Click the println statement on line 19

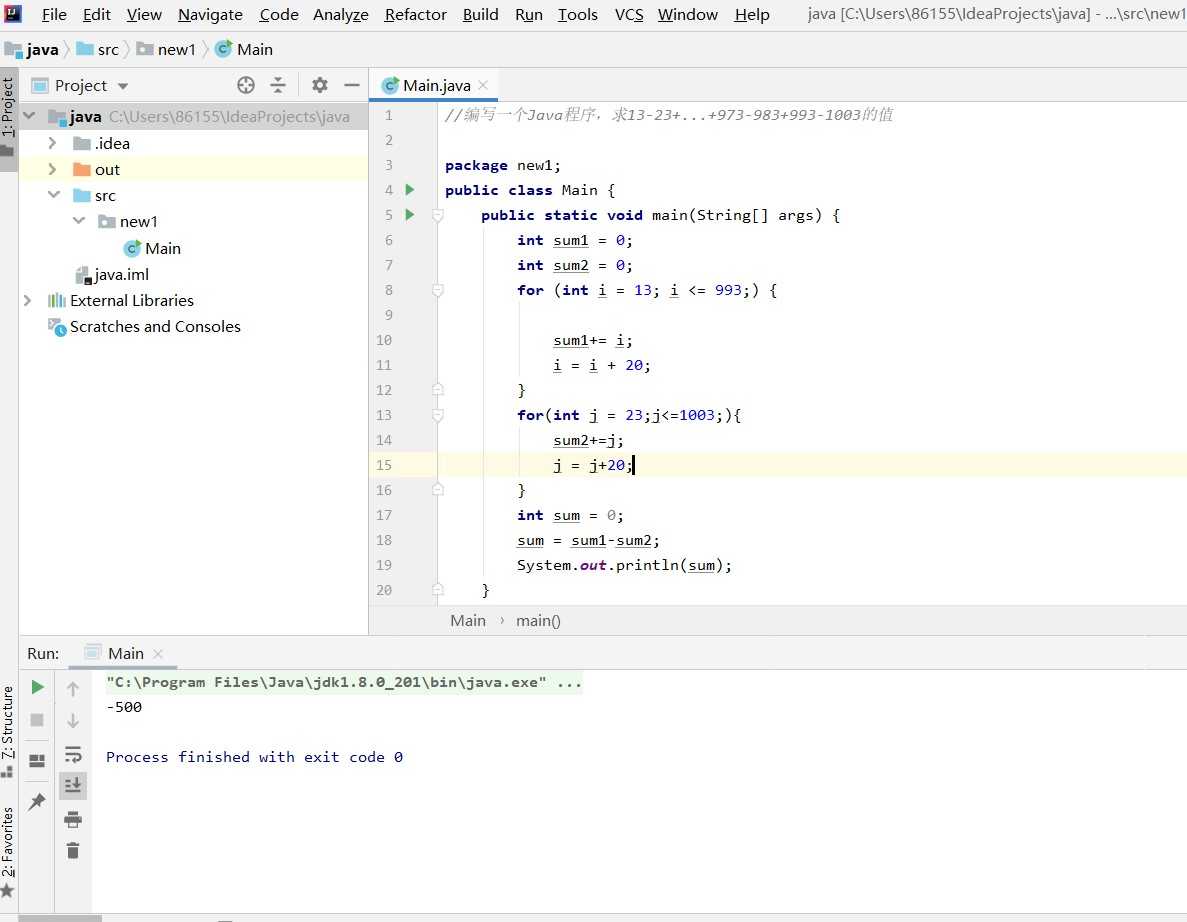(x=624, y=565)
